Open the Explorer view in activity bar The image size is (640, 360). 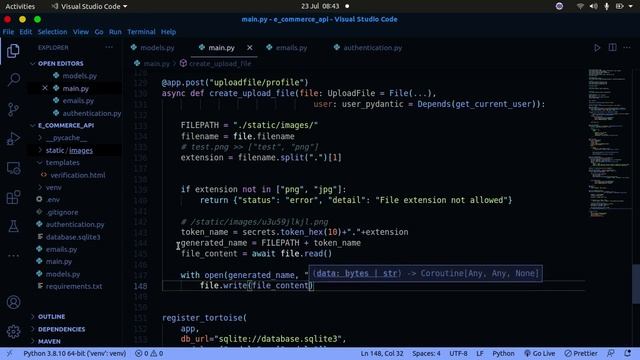click(13, 51)
